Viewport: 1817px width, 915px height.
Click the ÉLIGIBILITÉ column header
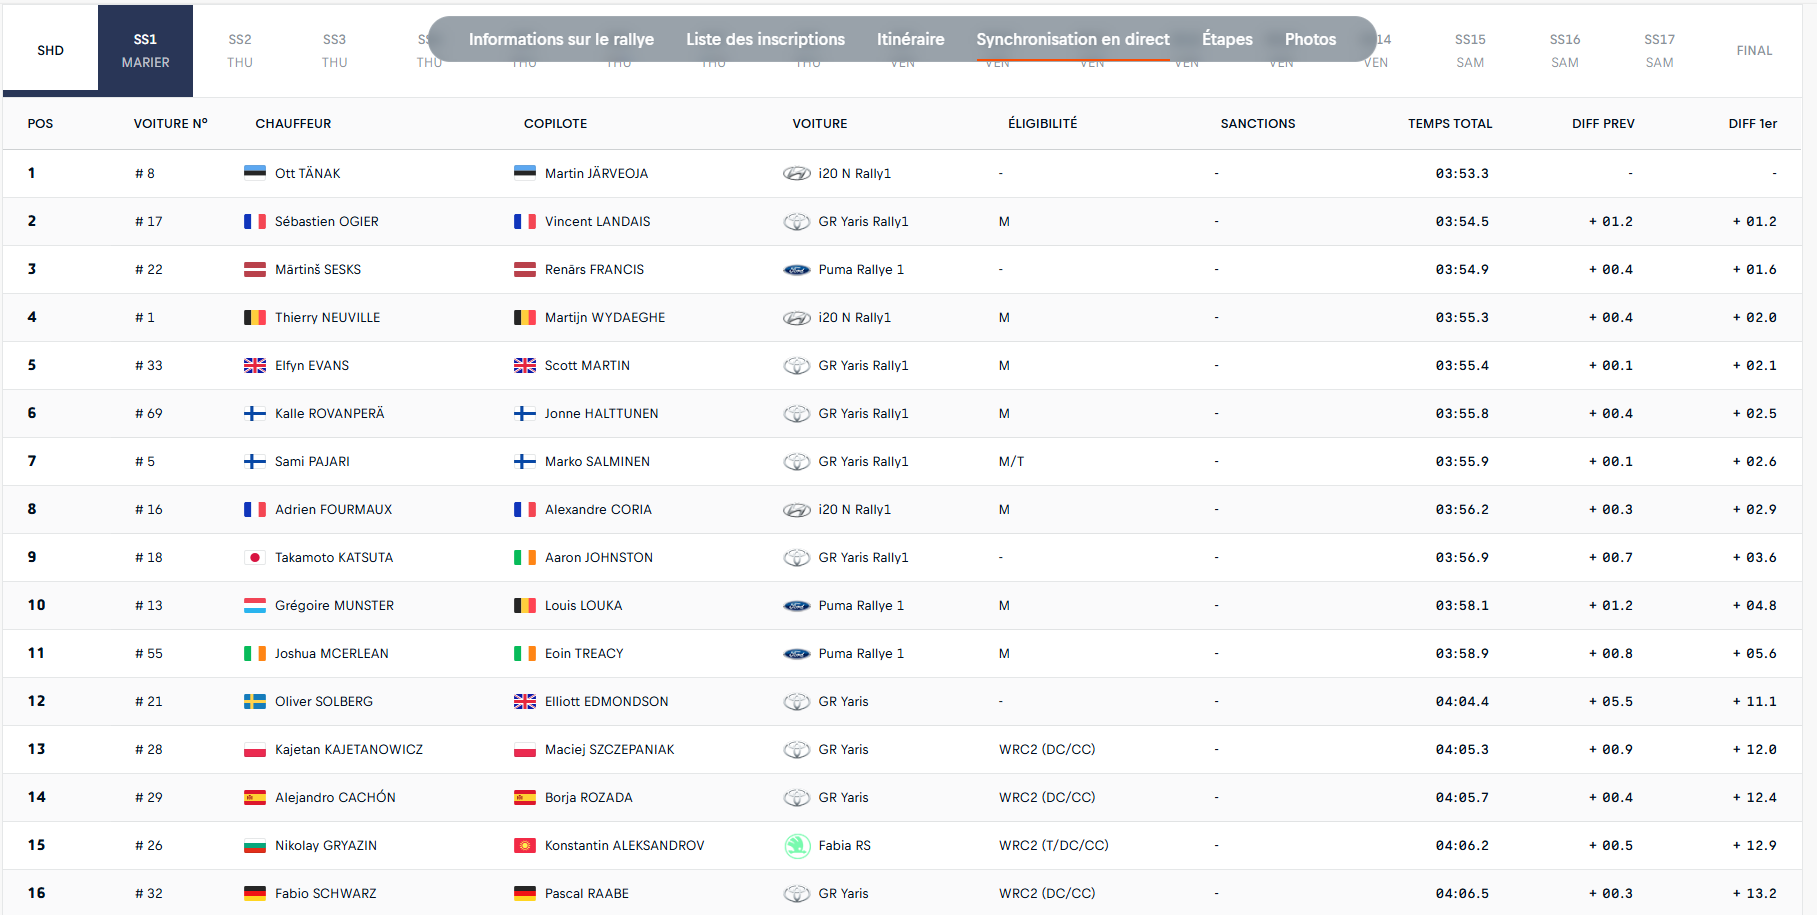pos(1042,124)
